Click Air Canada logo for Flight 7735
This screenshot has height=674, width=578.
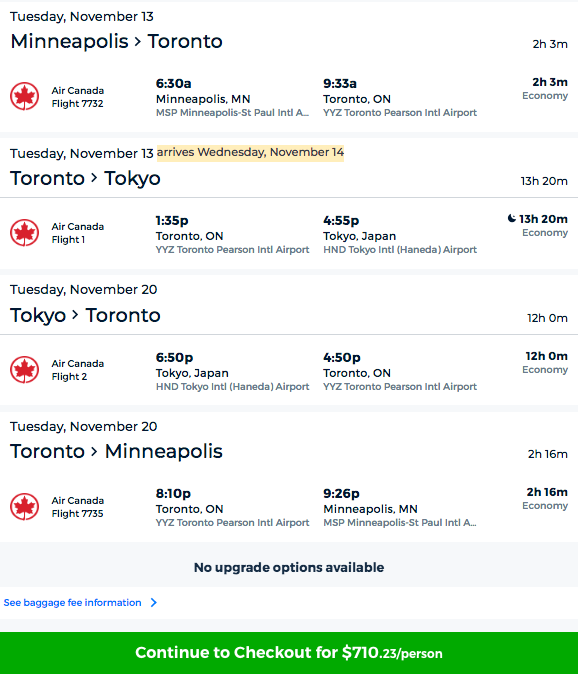[x=24, y=506]
